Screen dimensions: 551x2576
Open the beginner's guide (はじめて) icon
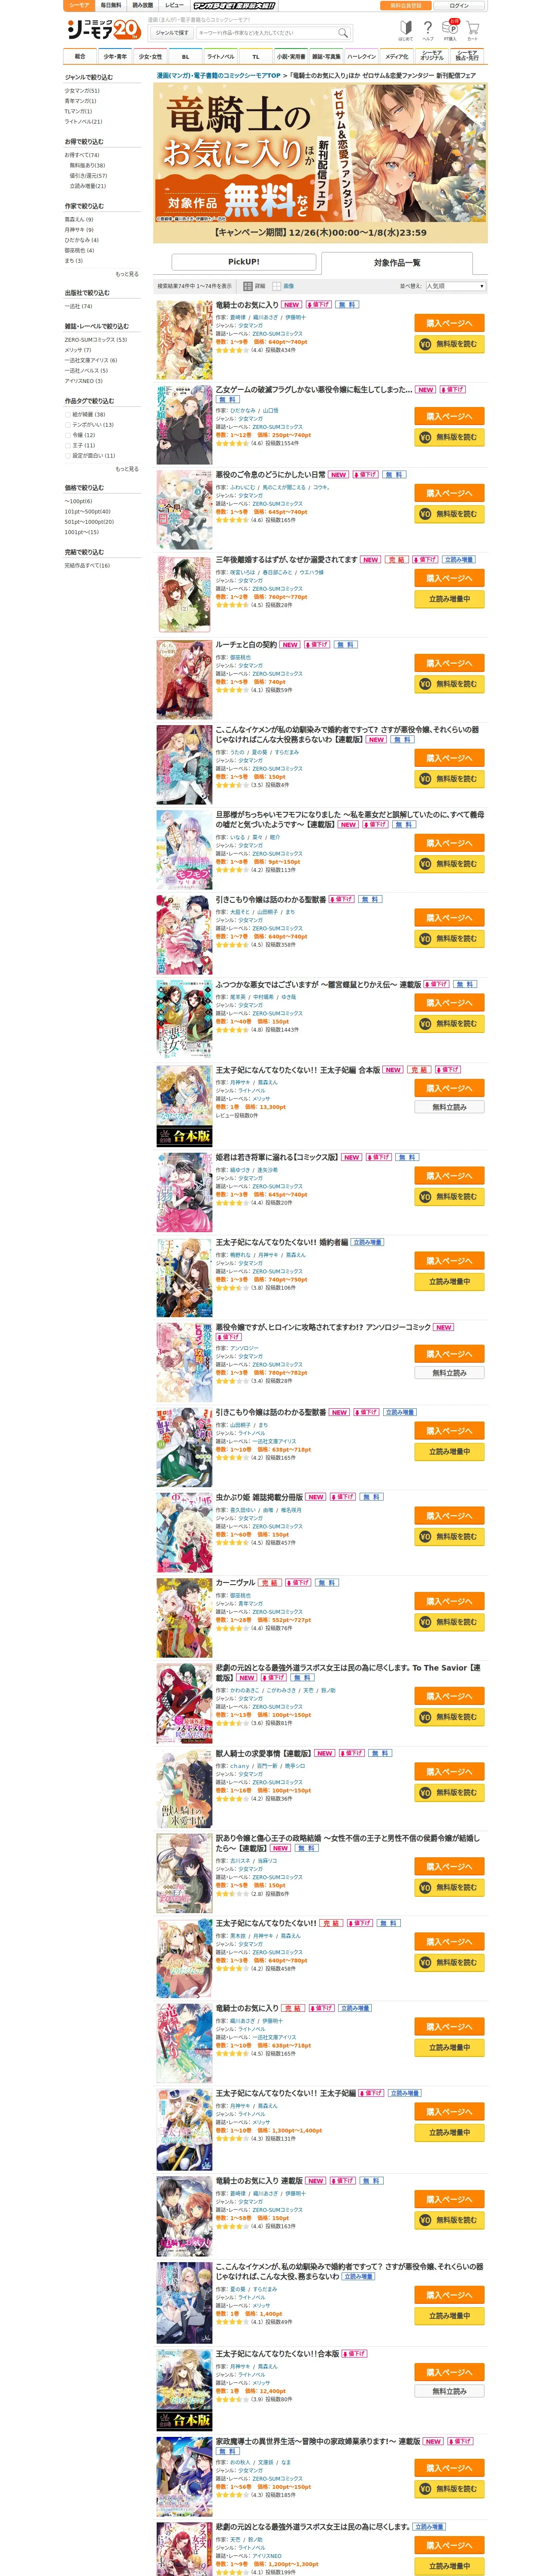[x=405, y=29]
